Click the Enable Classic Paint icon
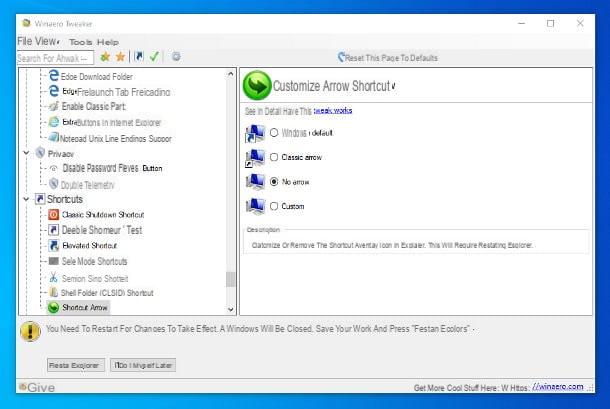610x409 pixels. [x=53, y=106]
